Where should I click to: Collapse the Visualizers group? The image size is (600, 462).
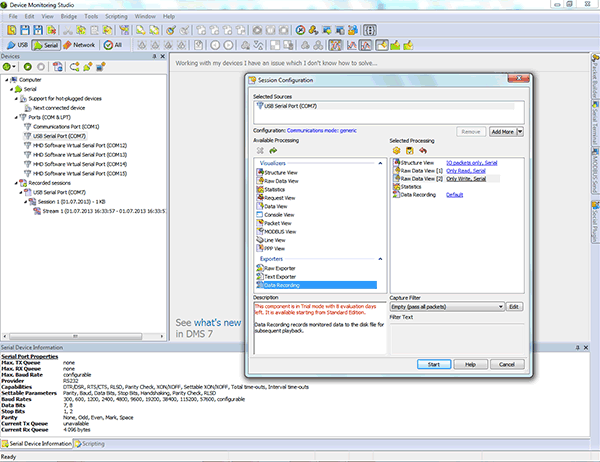coord(380,163)
